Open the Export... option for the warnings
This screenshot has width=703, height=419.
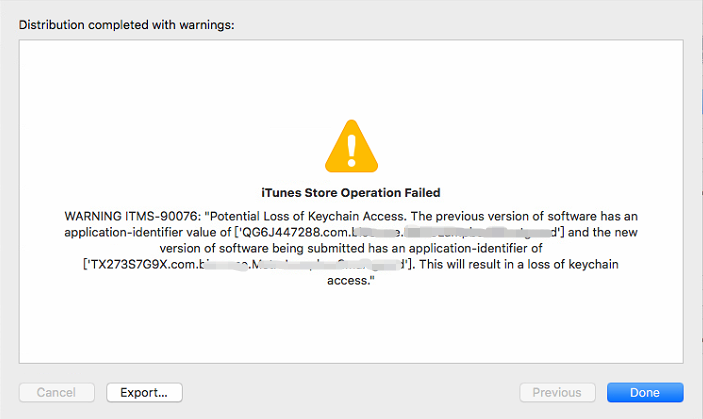pyautogui.click(x=144, y=393)
